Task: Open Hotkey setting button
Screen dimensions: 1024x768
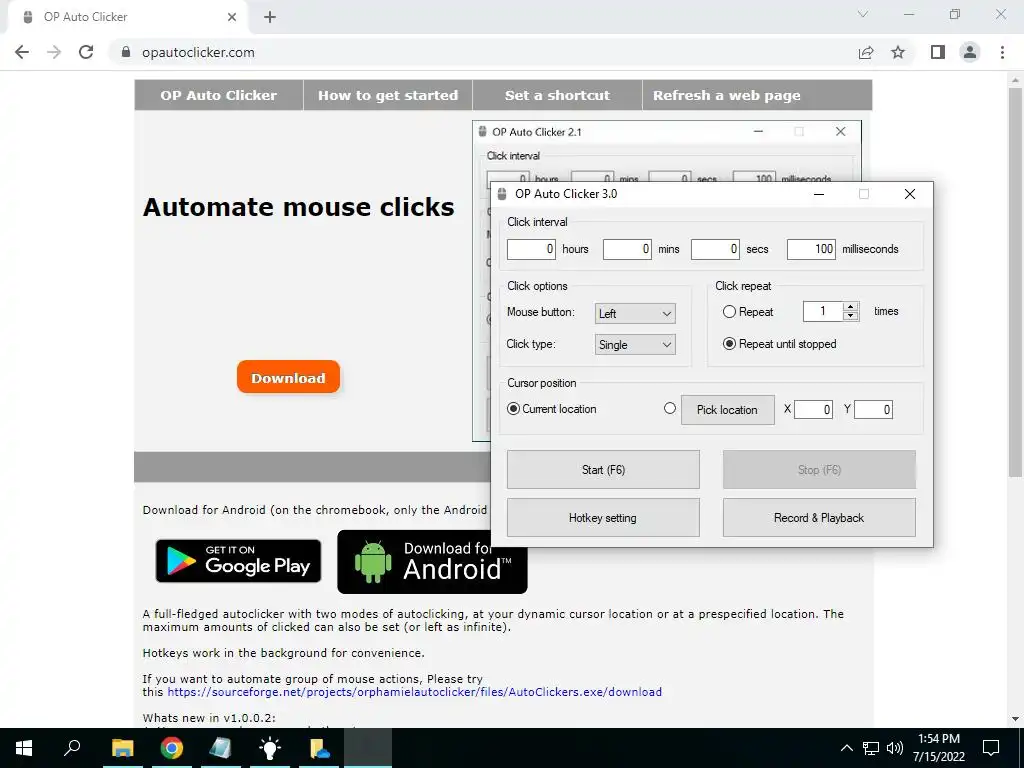Action: pyautogui.click(x=603, y=518)
